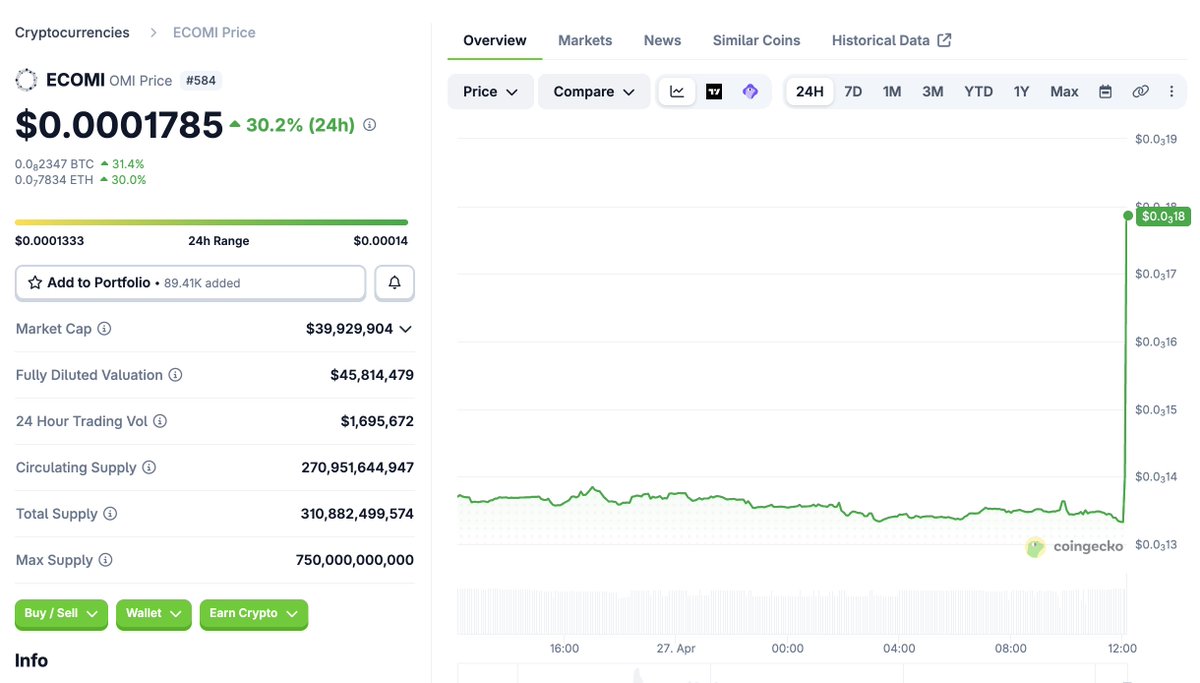
Task: Click the 16:00 time axis label
Action: coord(564,648)
